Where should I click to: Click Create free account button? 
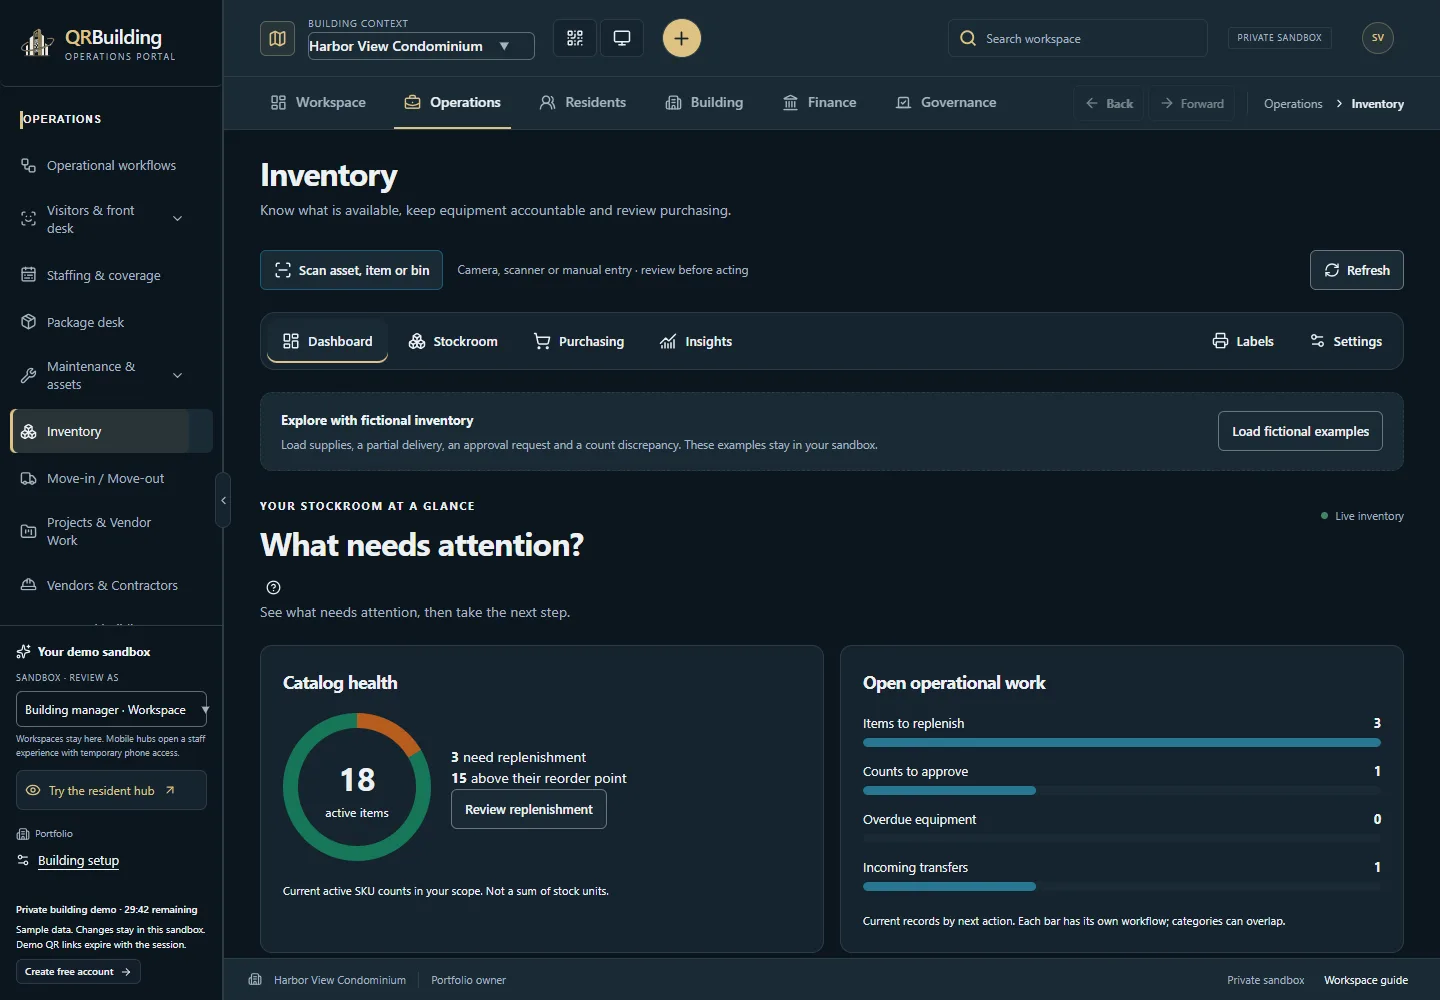(x=78, y=971)
